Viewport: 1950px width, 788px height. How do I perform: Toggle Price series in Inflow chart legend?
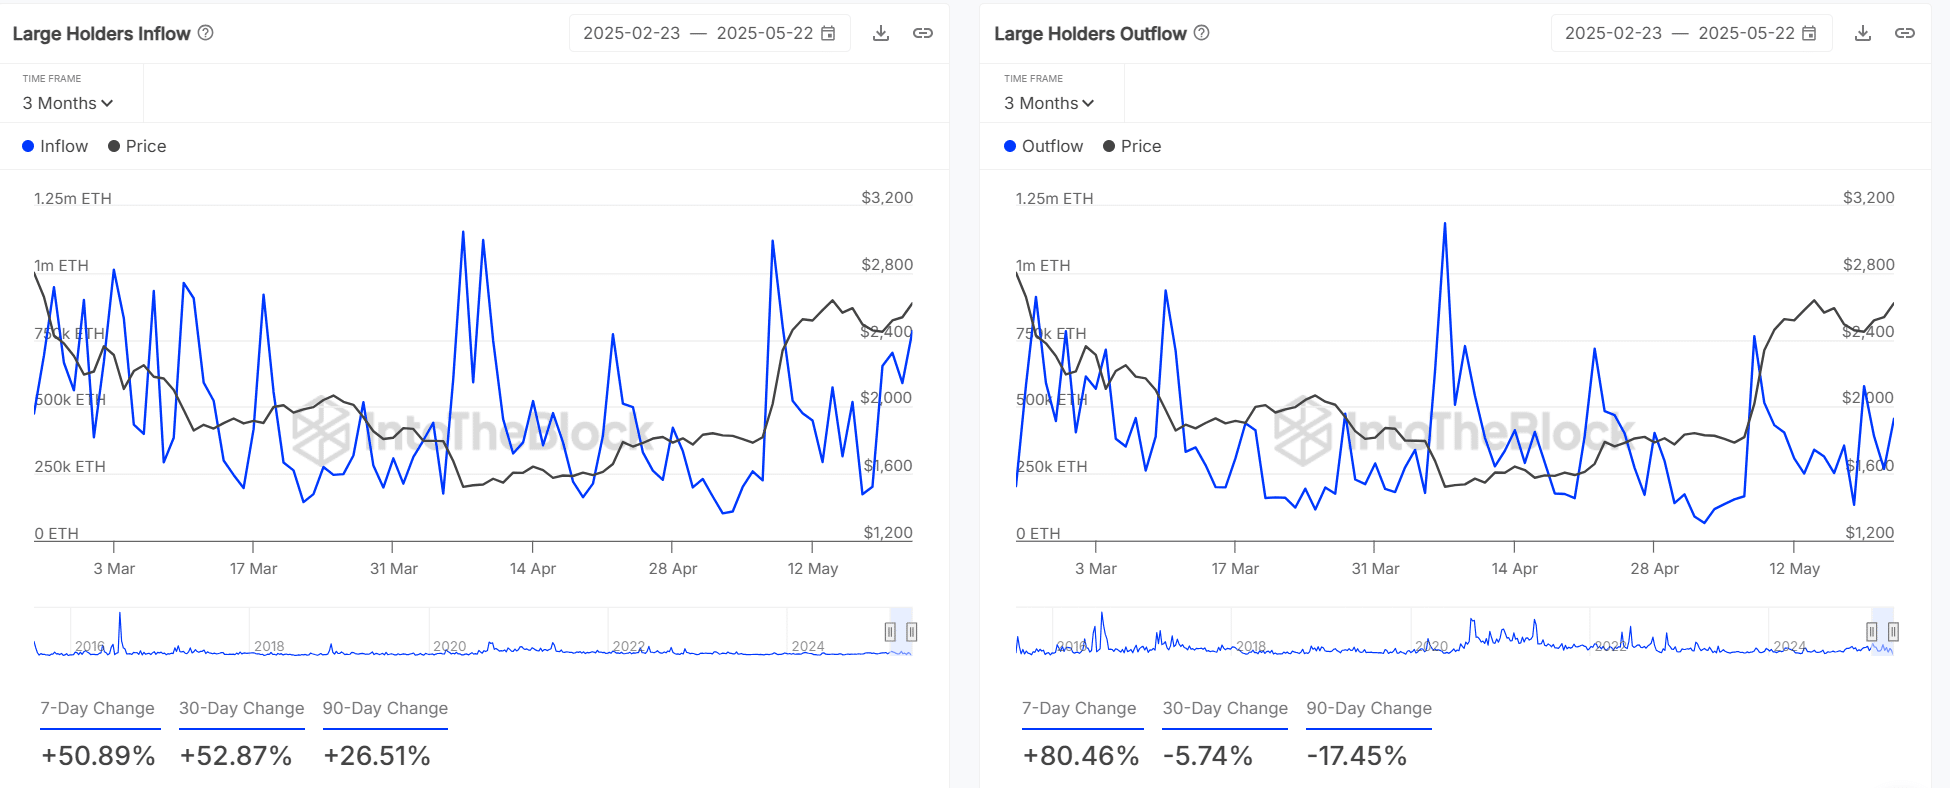click(137, 146)
